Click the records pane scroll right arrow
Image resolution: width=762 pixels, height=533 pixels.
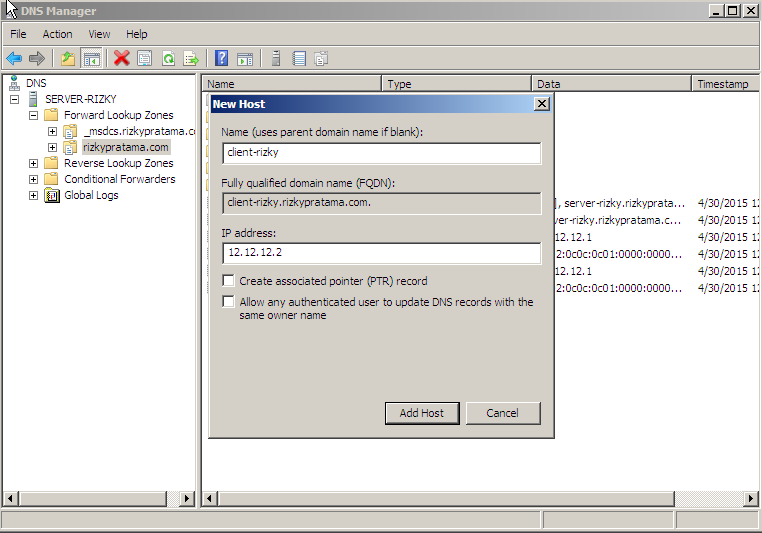(x=751, y=498)
